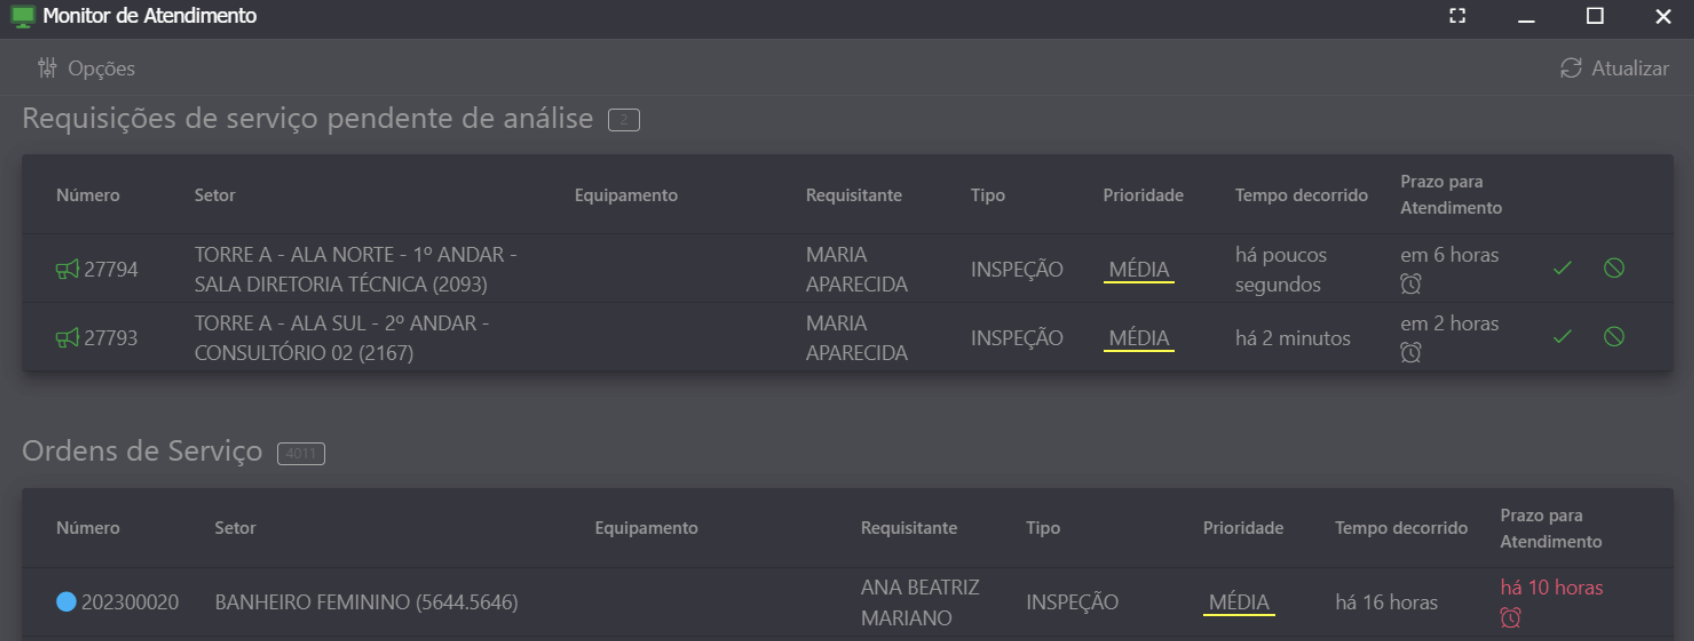Click the alarm clock icon showing 'em 6 horas'

1409,285
